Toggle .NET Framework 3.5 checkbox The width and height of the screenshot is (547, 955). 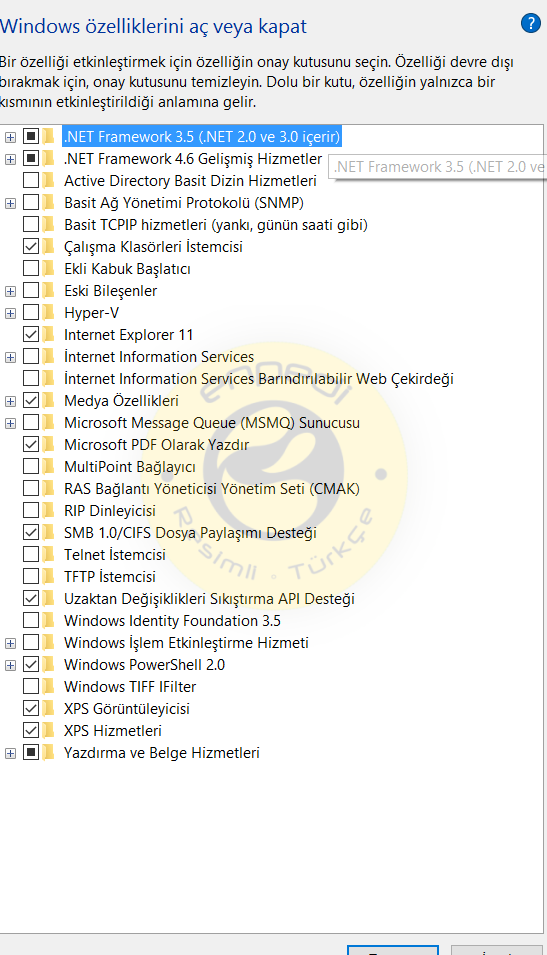tap(30, 136)
